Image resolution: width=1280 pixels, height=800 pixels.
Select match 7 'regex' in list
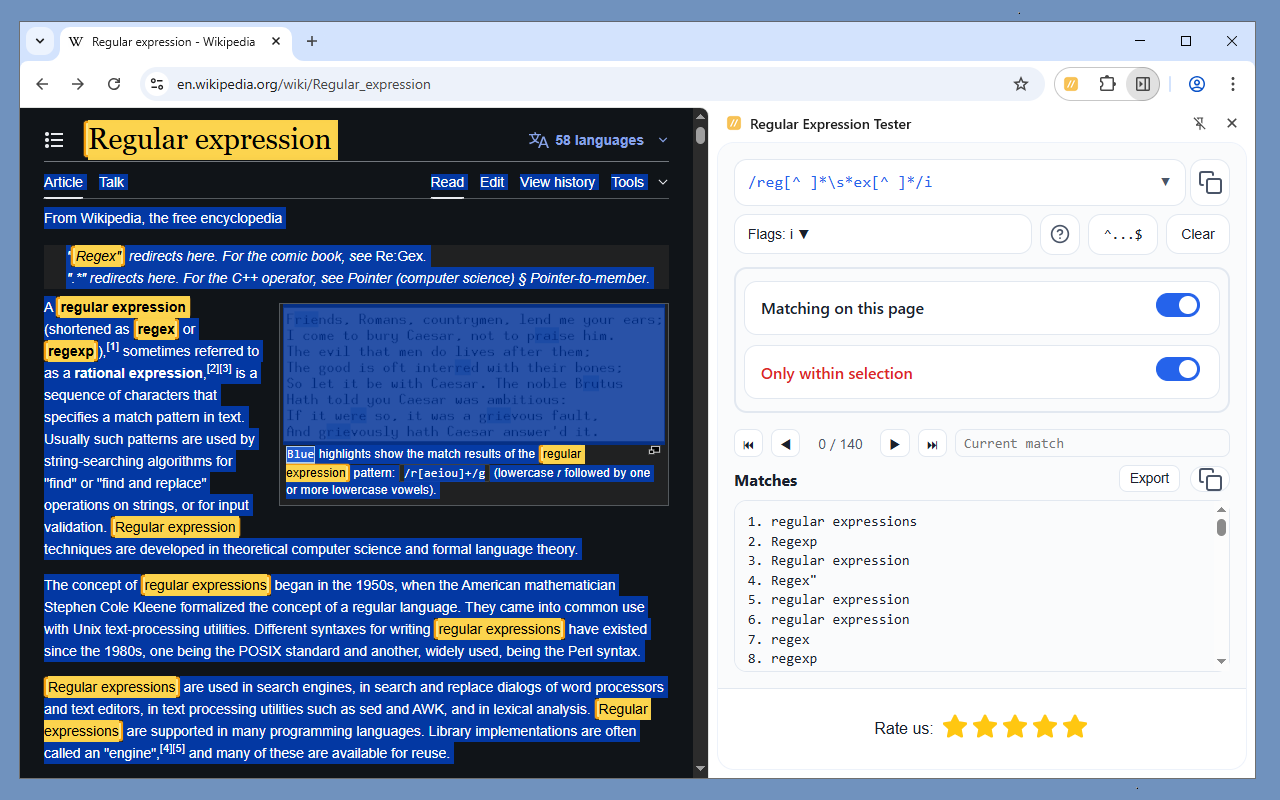click(x=790, y=639)
